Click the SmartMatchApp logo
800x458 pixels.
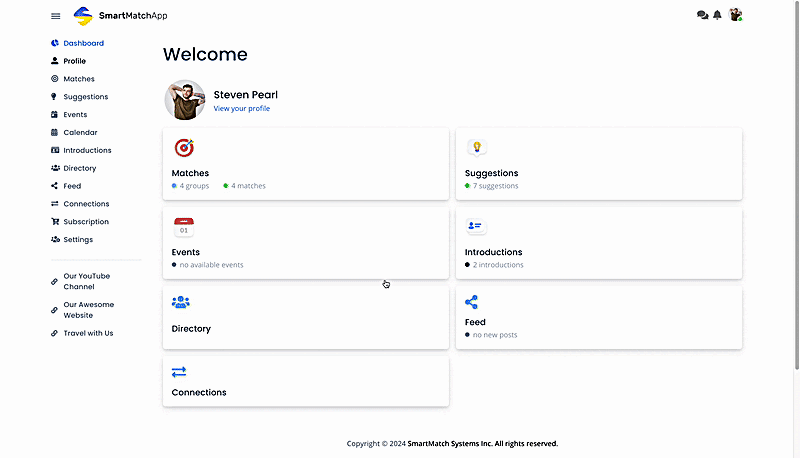pyautogui.click(x=120, y=16)
